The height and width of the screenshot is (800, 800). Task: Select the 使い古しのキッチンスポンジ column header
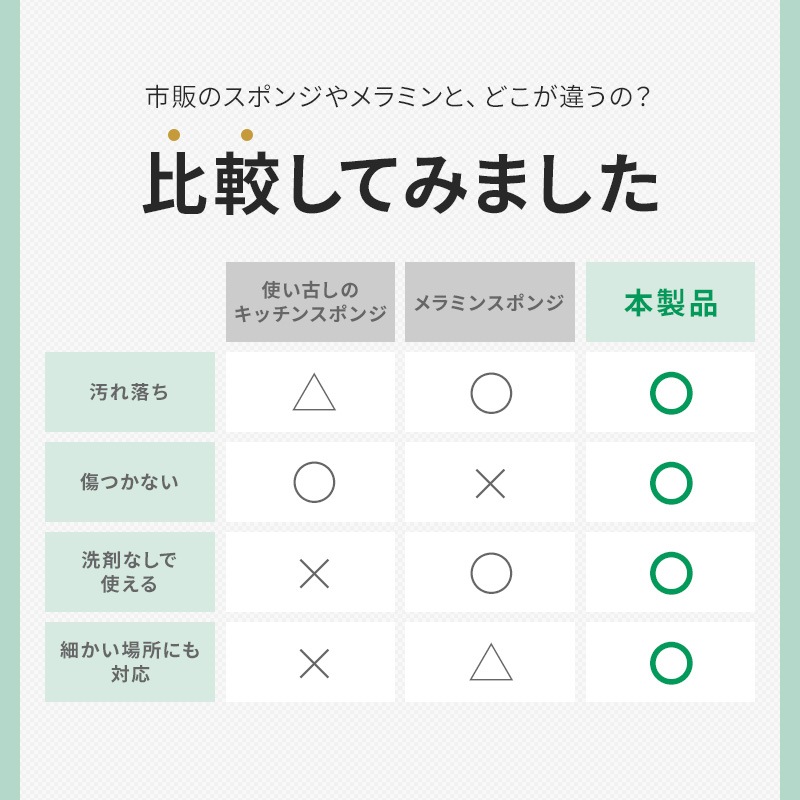click(310, 302)
